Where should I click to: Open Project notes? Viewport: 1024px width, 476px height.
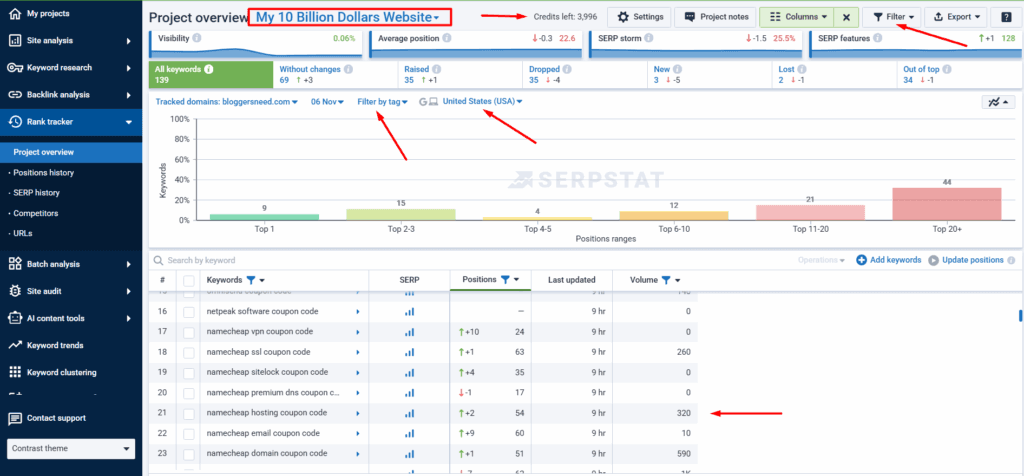pyautogui.click(x=716, y=17)
